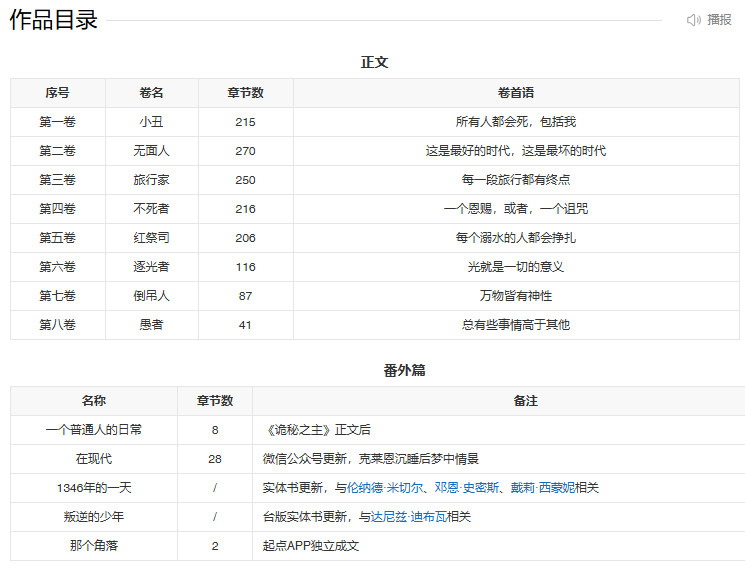Click the quote 每一段旅行都有终点
Screen dimensions: 745x566
point(516,180)
